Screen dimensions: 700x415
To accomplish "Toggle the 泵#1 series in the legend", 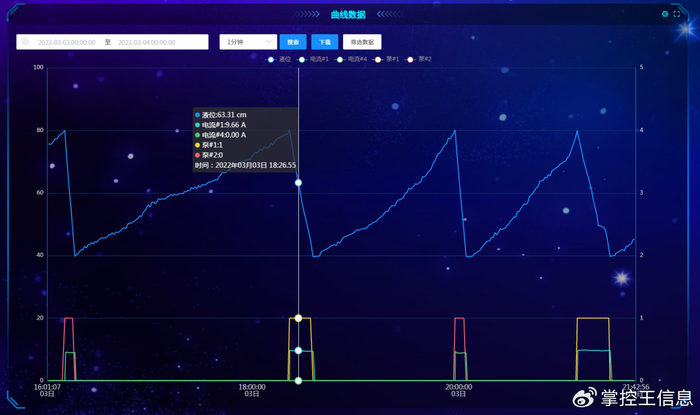I will (387, 59).
